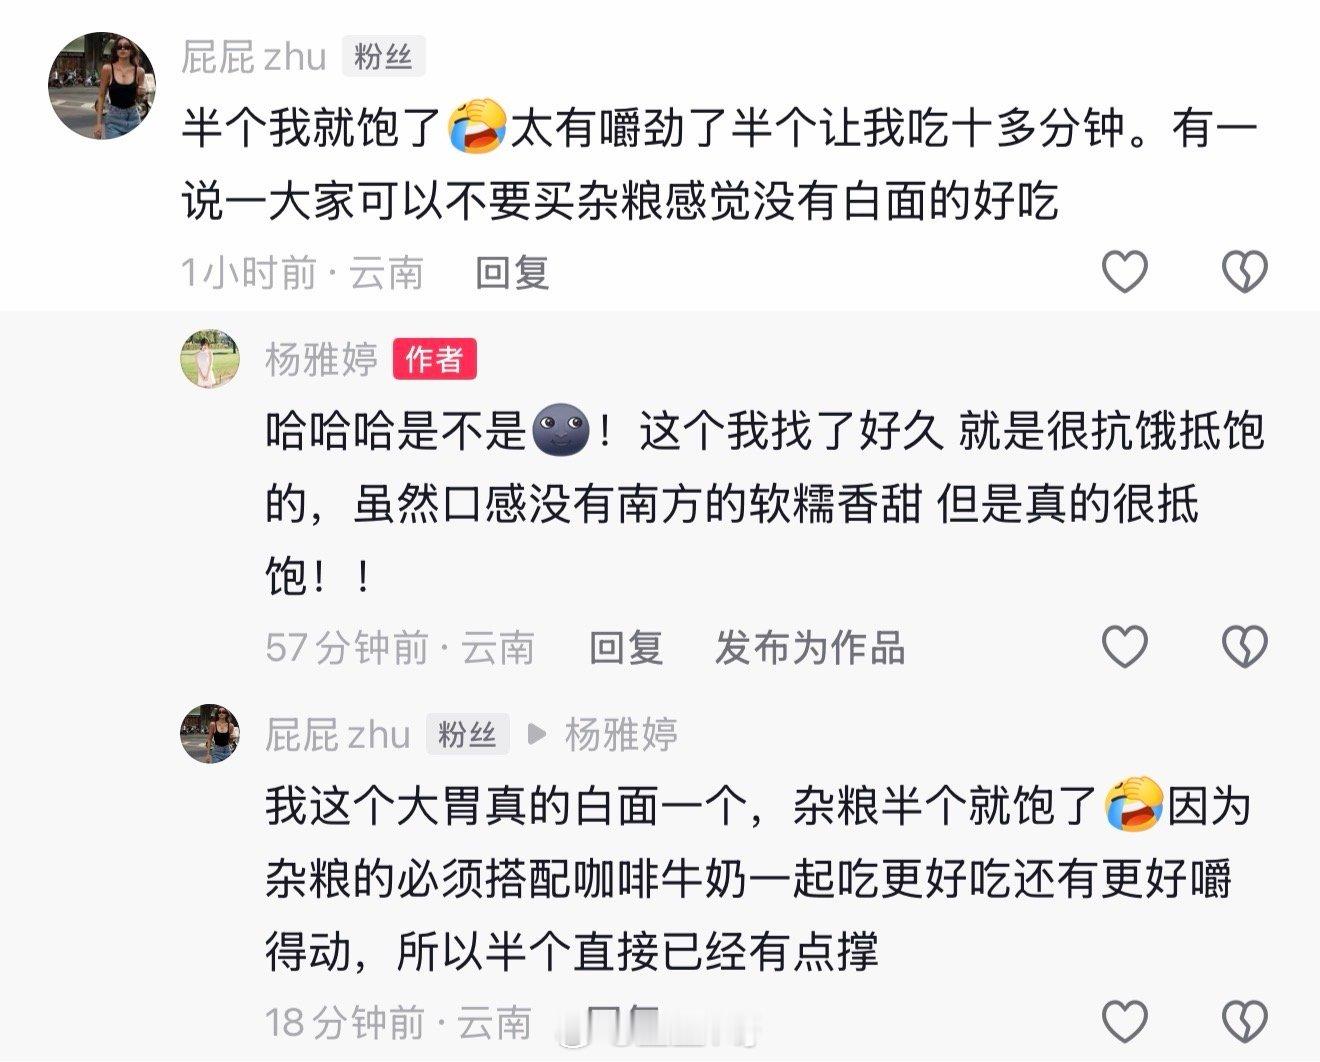
Task: Tap the 粉丝 badge on top comment
Action: click(384, 57)
